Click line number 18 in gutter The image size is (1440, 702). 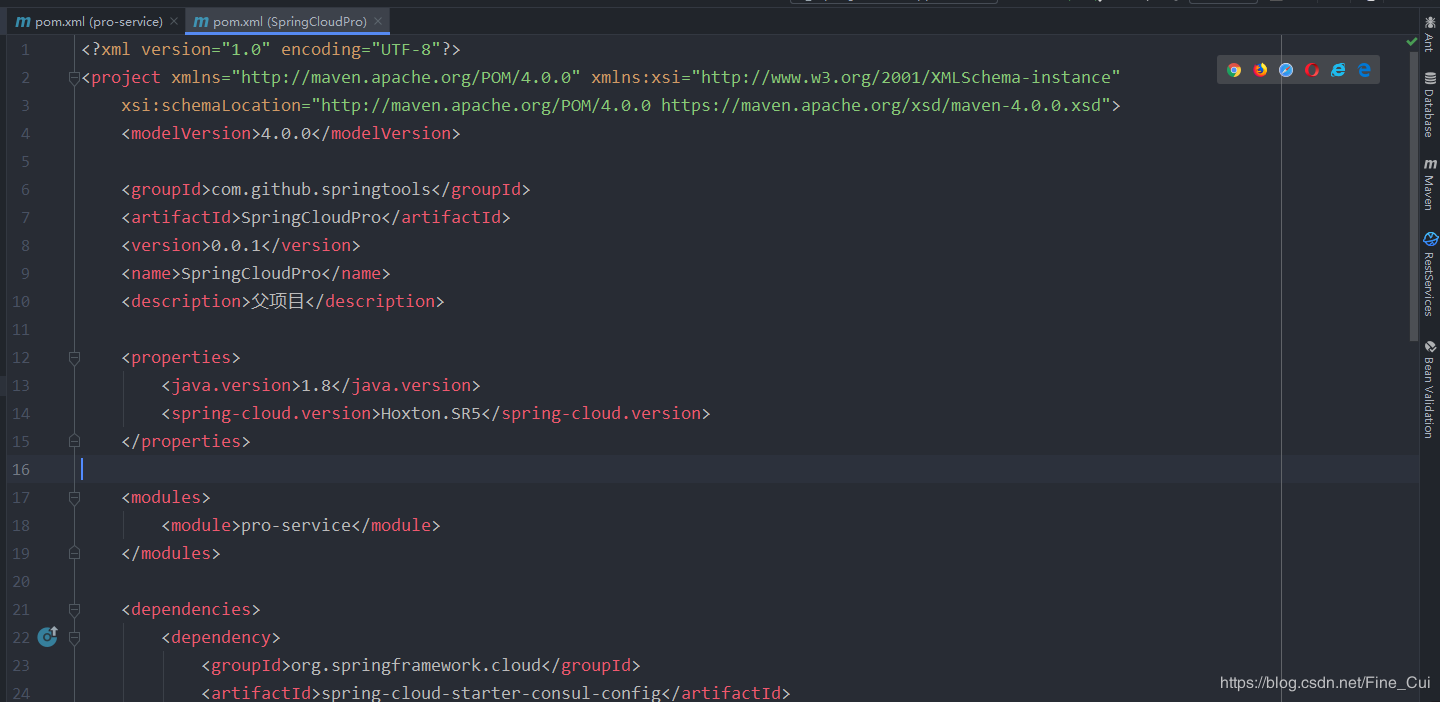point(21,525)
